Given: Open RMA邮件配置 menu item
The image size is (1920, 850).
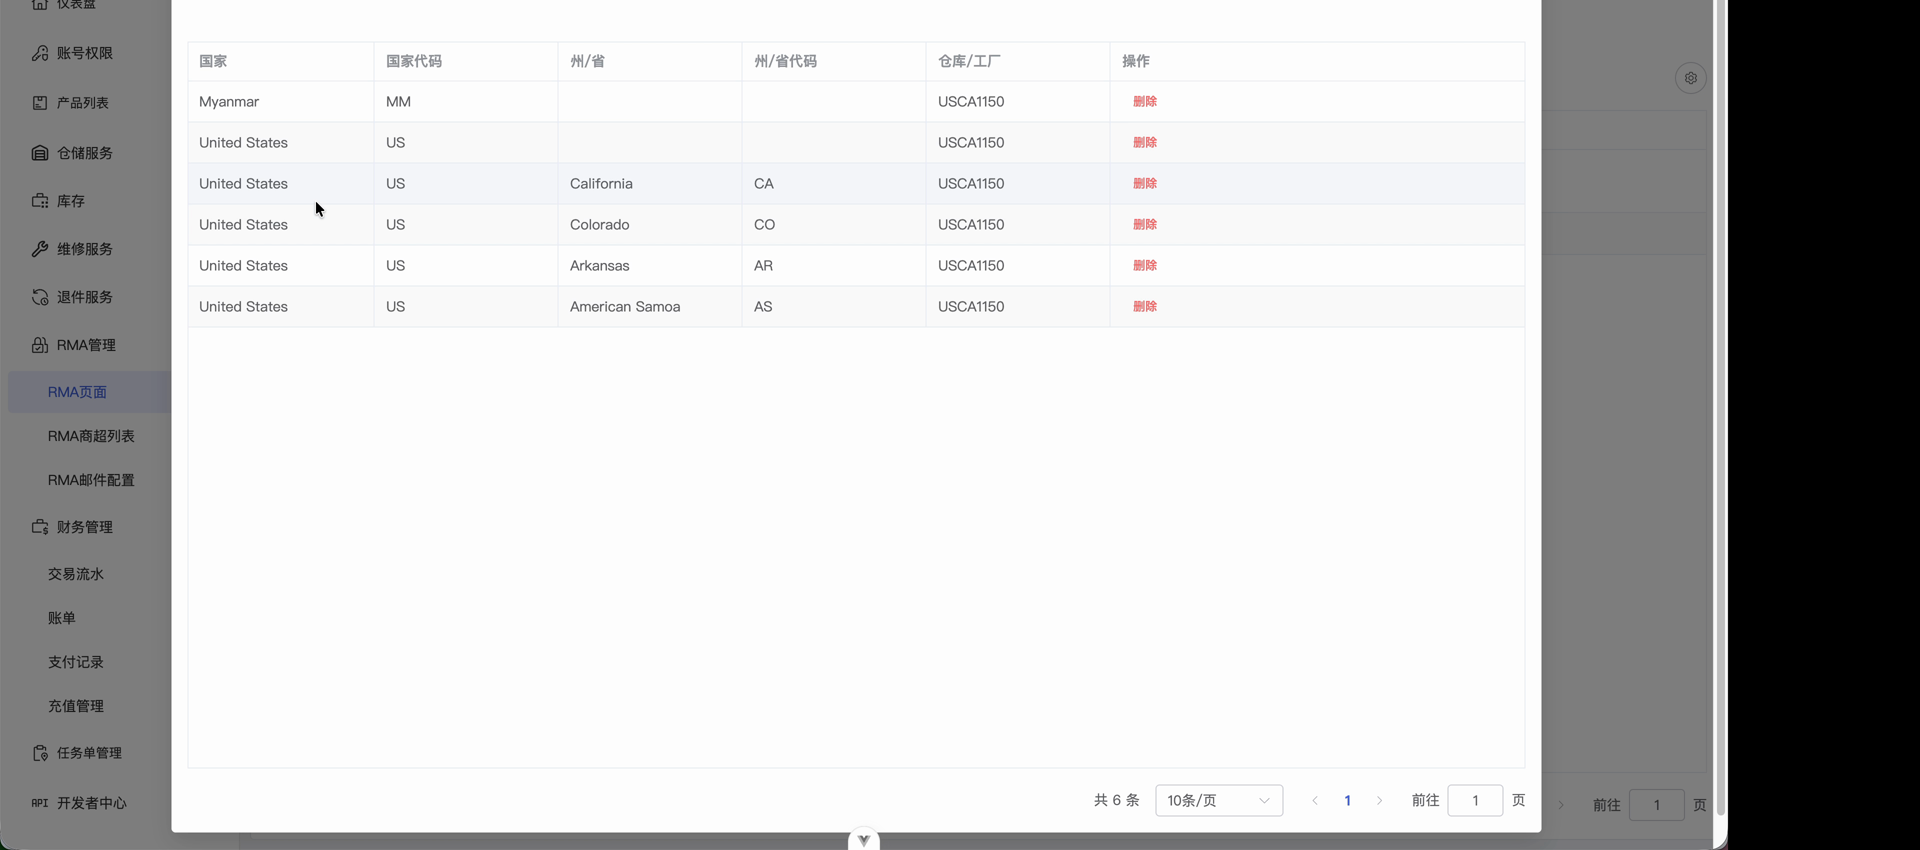Looking at the screenshot, I should coord(91,480).
